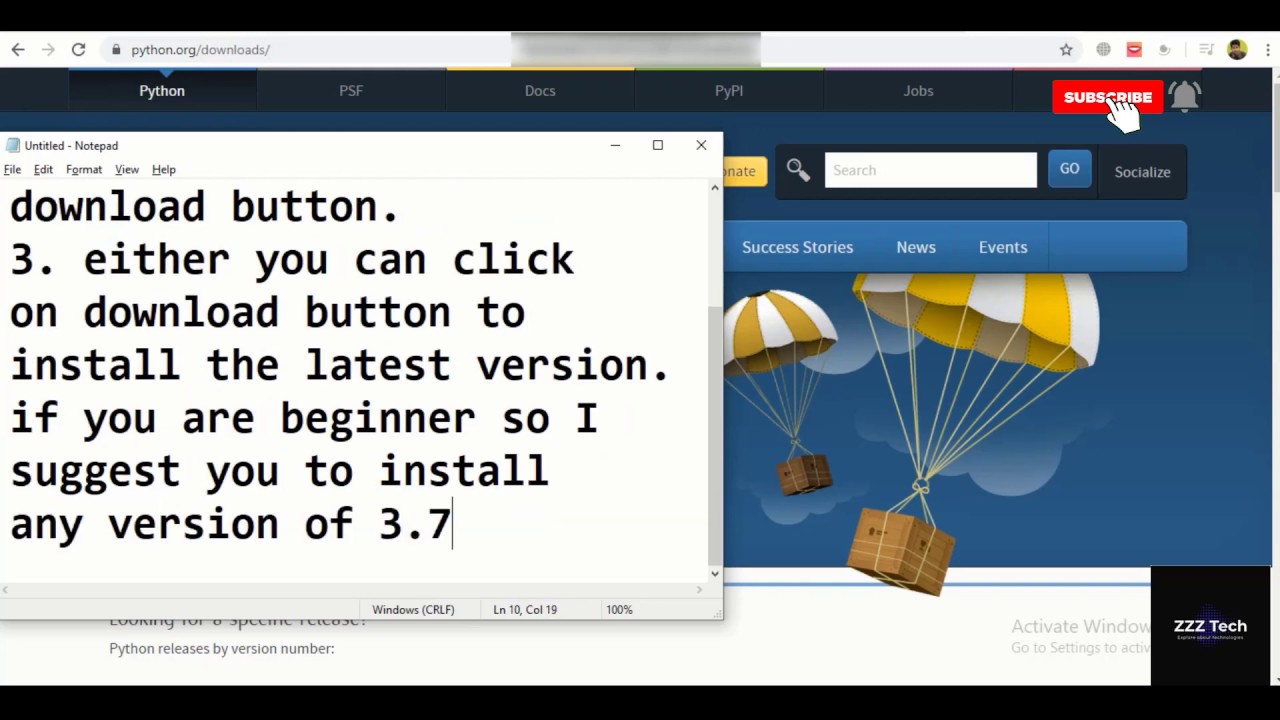Screen dimensions: 1280x720
Task: Select the Python tab on the site header
Action: pos(162,91)
